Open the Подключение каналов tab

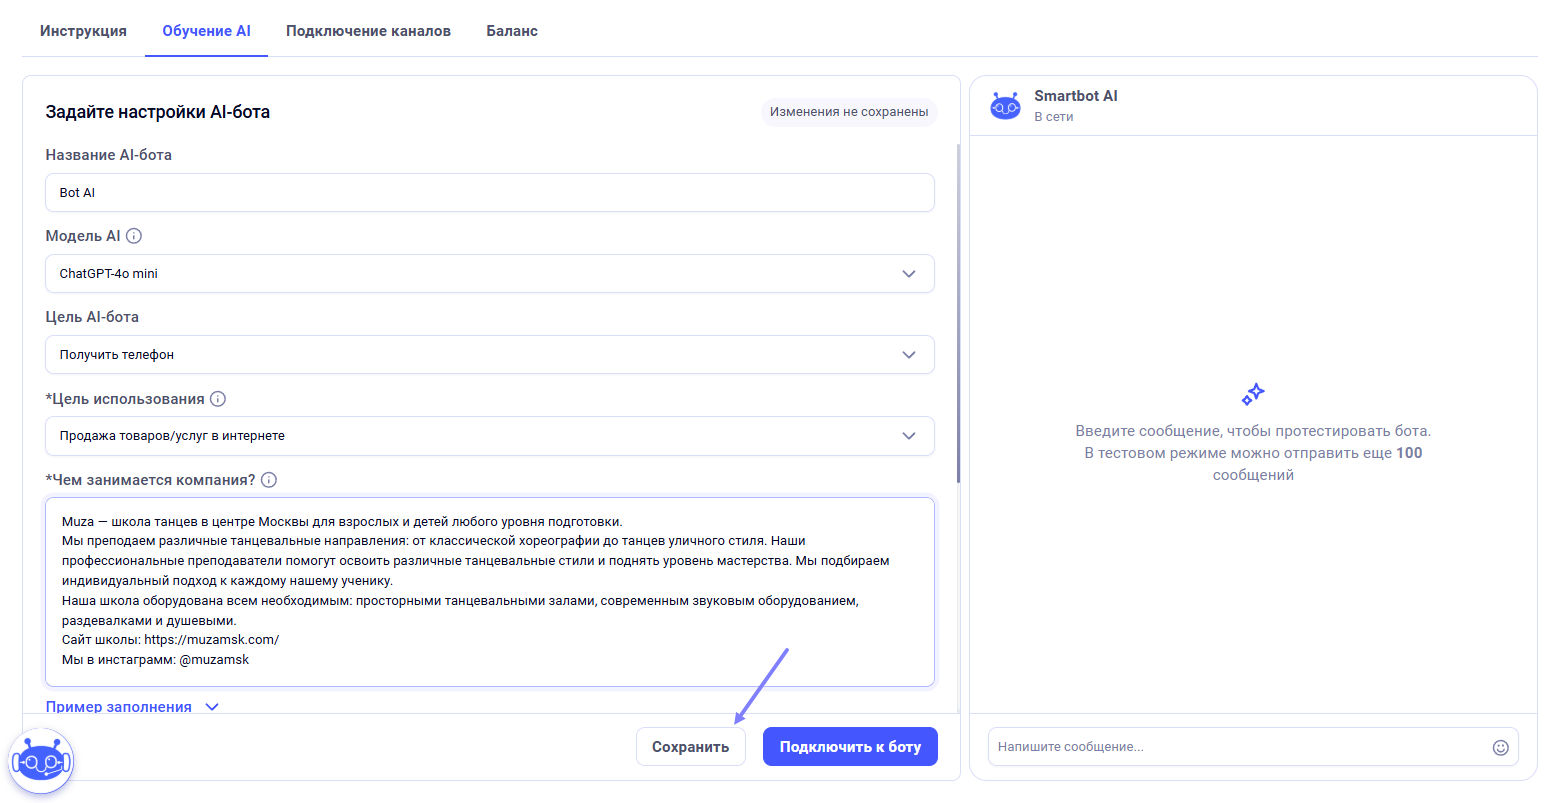(368, 31)
